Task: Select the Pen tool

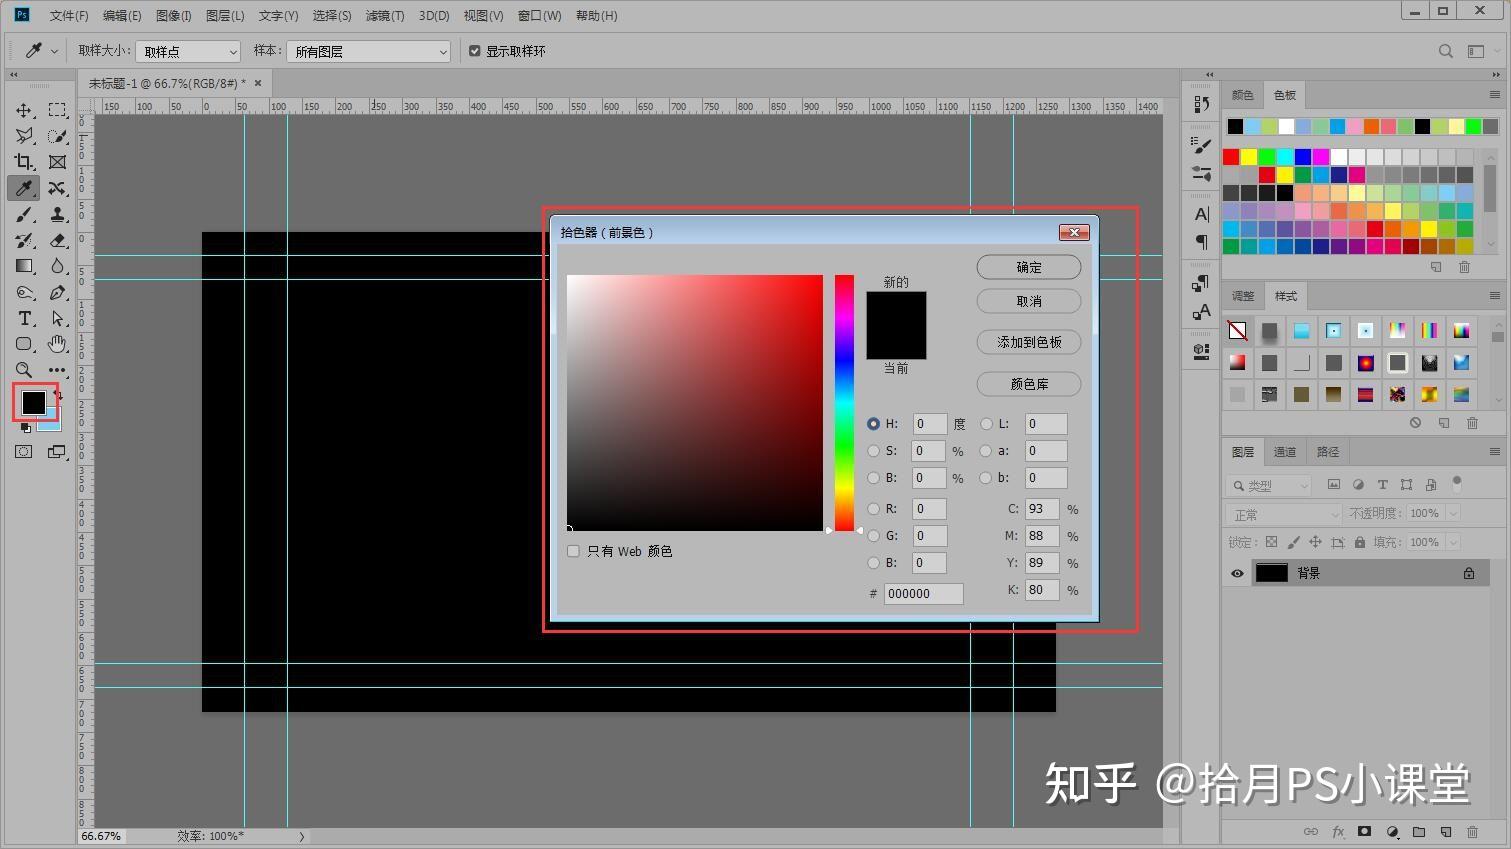Action: 57,292
